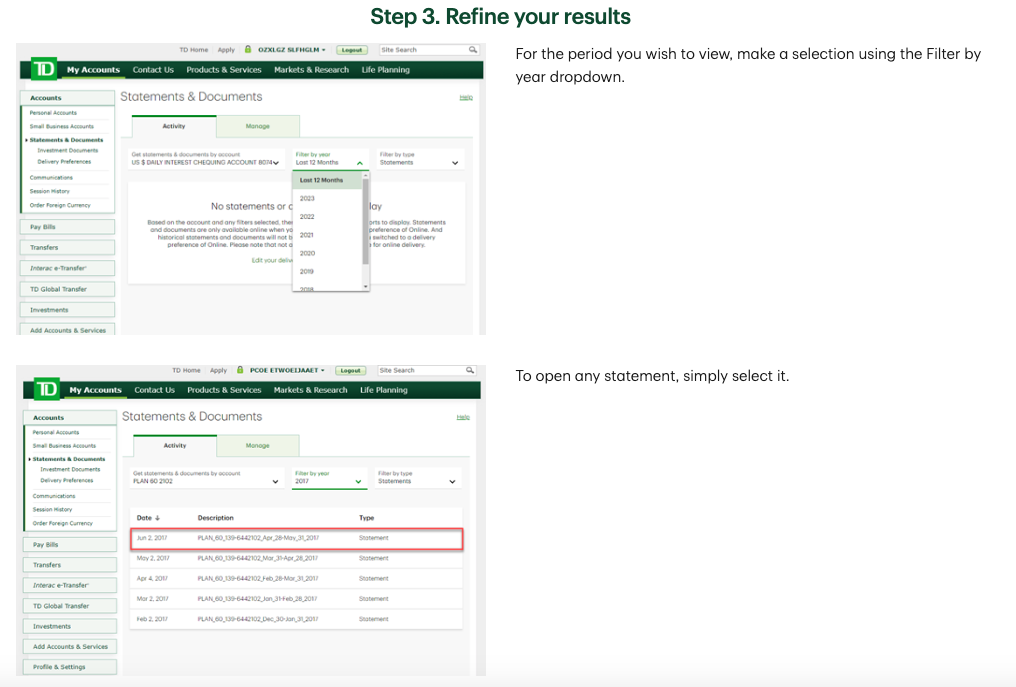Screen dimensions: 1016x687
Task: Click Personal Accounts in top screenshot's sidebar
Action: 53,113
